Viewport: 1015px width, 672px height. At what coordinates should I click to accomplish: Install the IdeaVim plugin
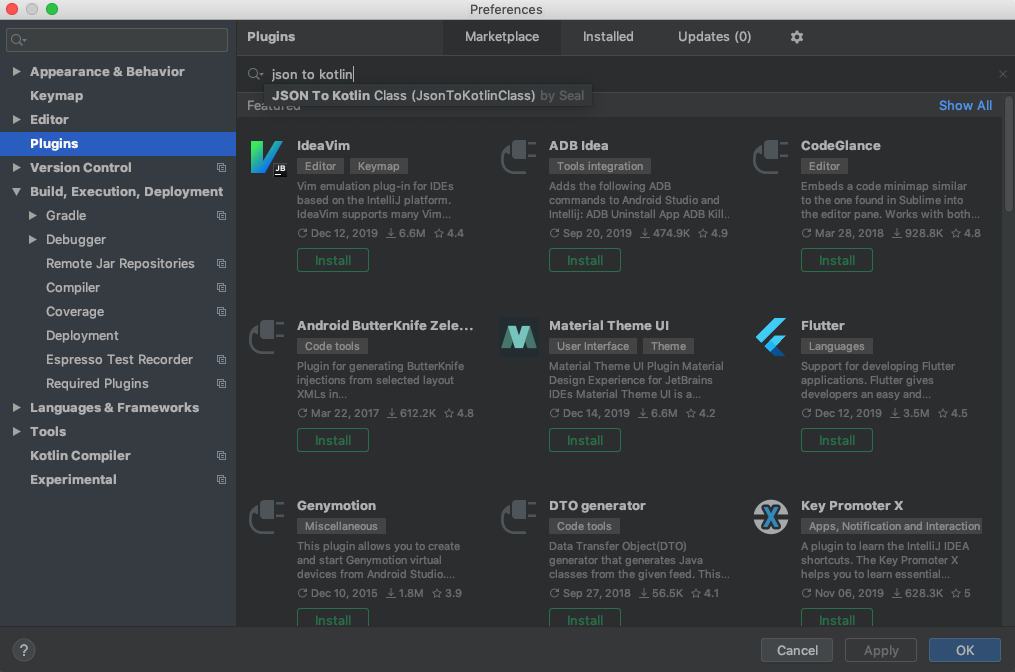[333, 260]
